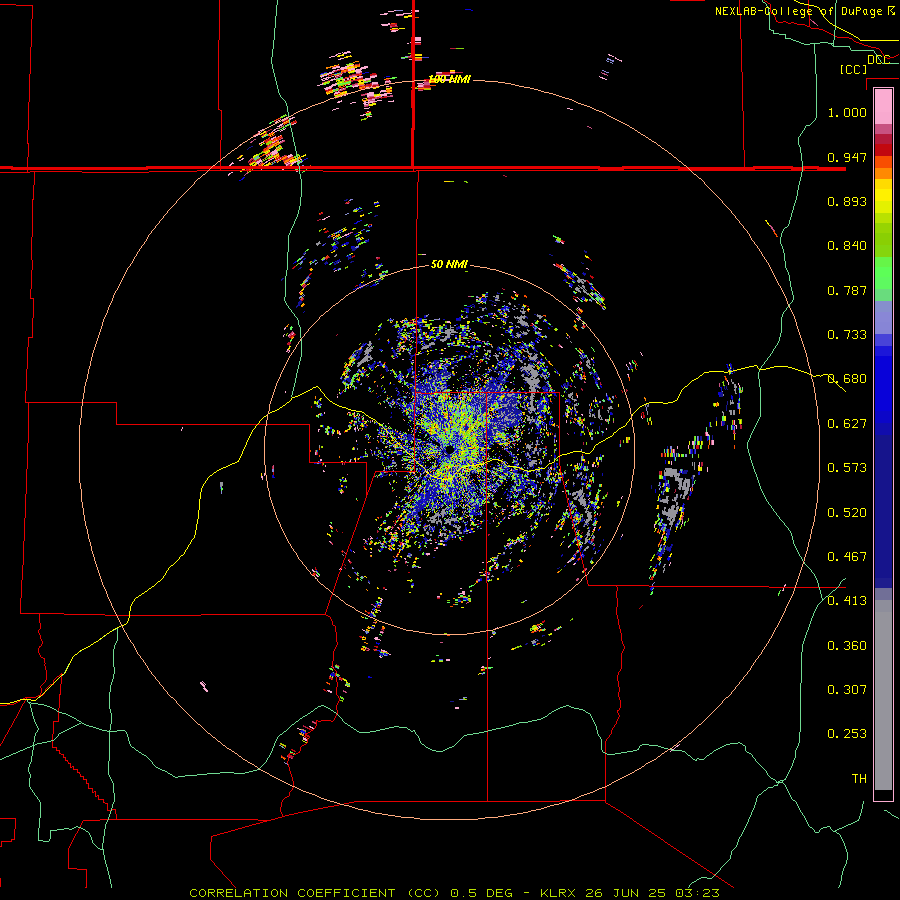The height and width of the screenshot is (900, 900).
Task: Click the 0.413 legend value
Action: (x=847, y=601)
